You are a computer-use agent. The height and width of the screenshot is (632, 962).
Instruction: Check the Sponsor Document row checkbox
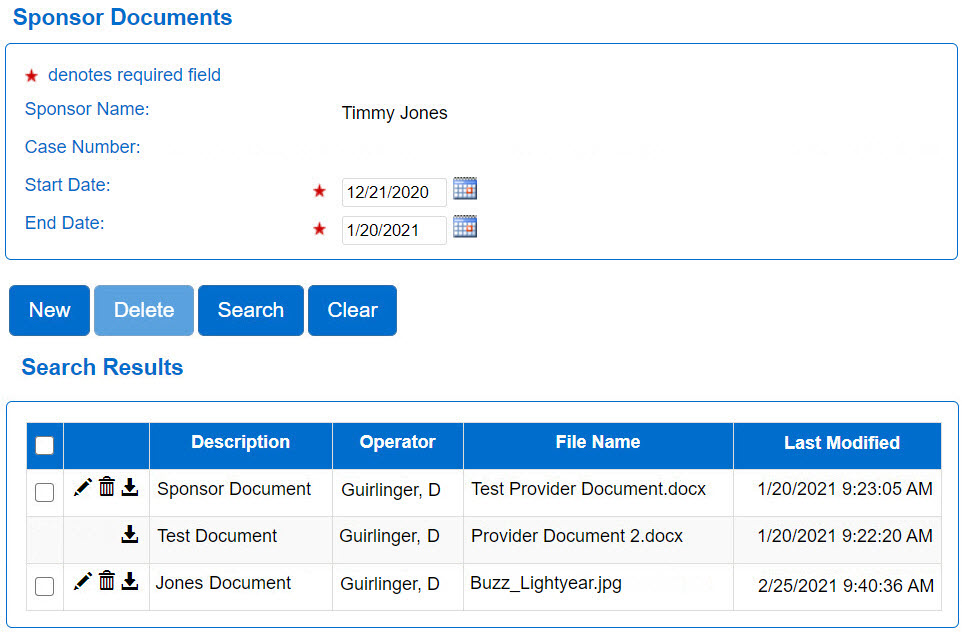point(44,492)
